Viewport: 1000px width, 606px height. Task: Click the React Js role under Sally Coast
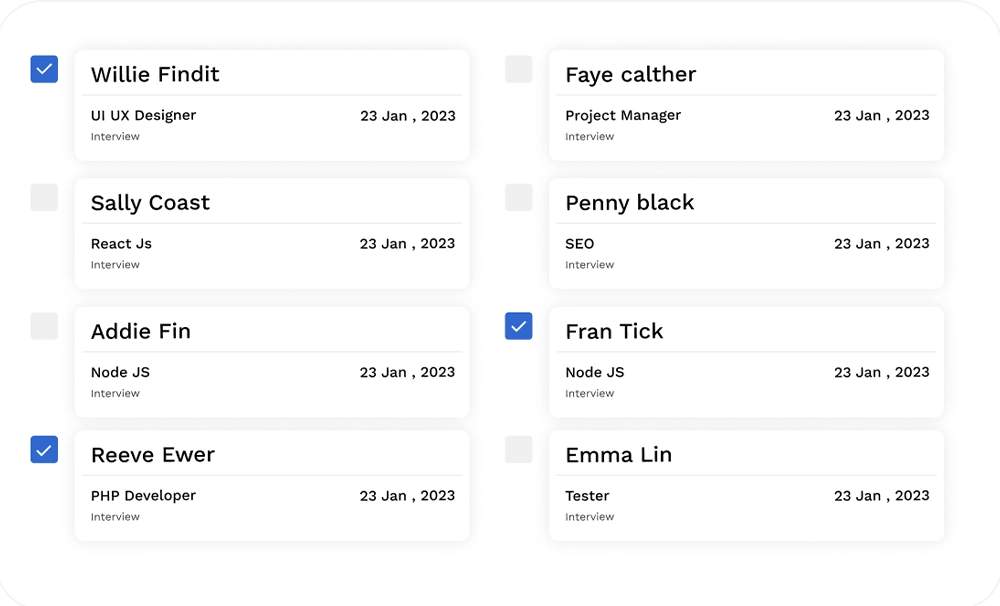(x=121, y=243)
